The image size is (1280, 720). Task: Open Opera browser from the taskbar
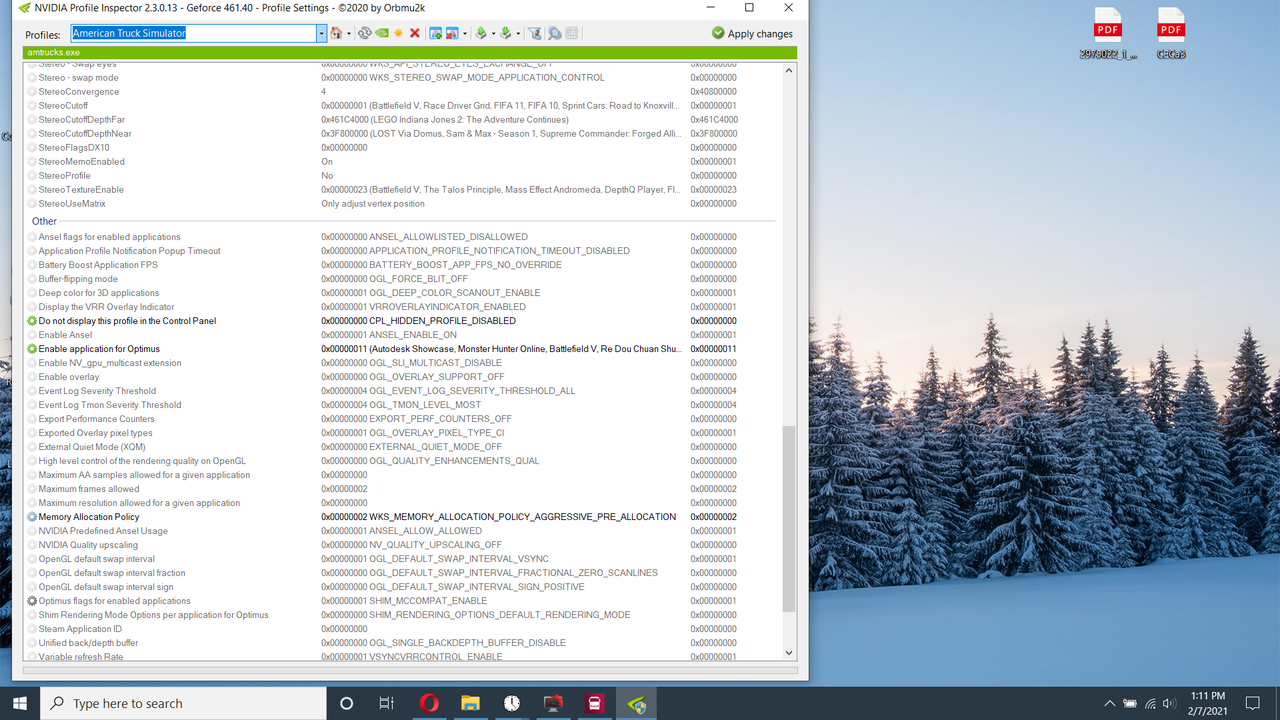pos(428,703)
